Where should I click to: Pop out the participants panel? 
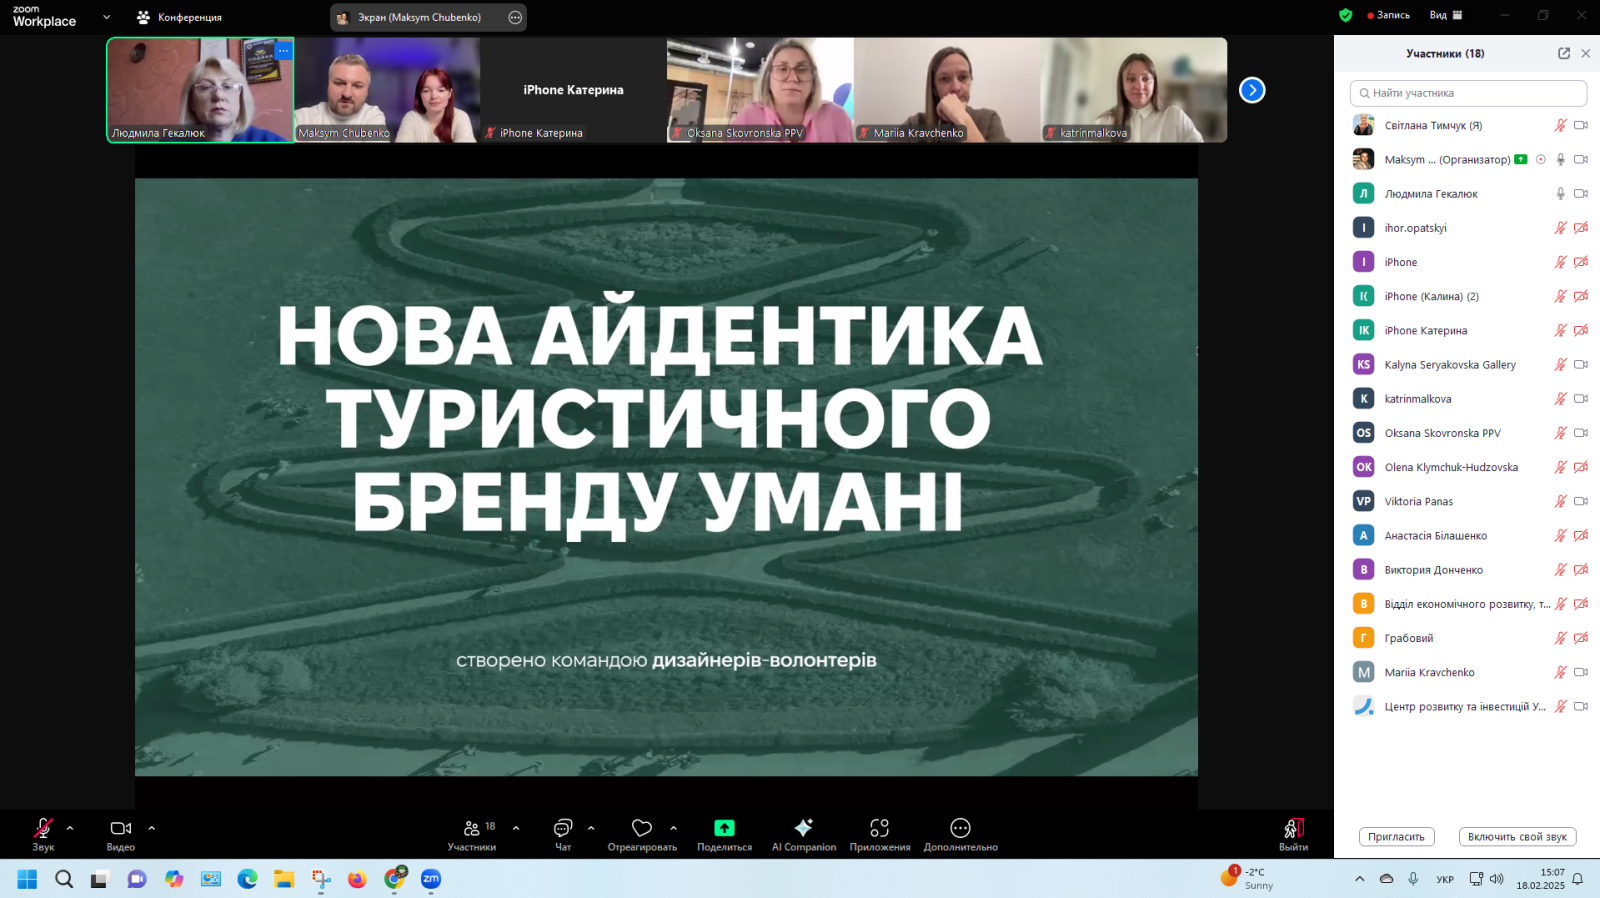coord(1564,53)
